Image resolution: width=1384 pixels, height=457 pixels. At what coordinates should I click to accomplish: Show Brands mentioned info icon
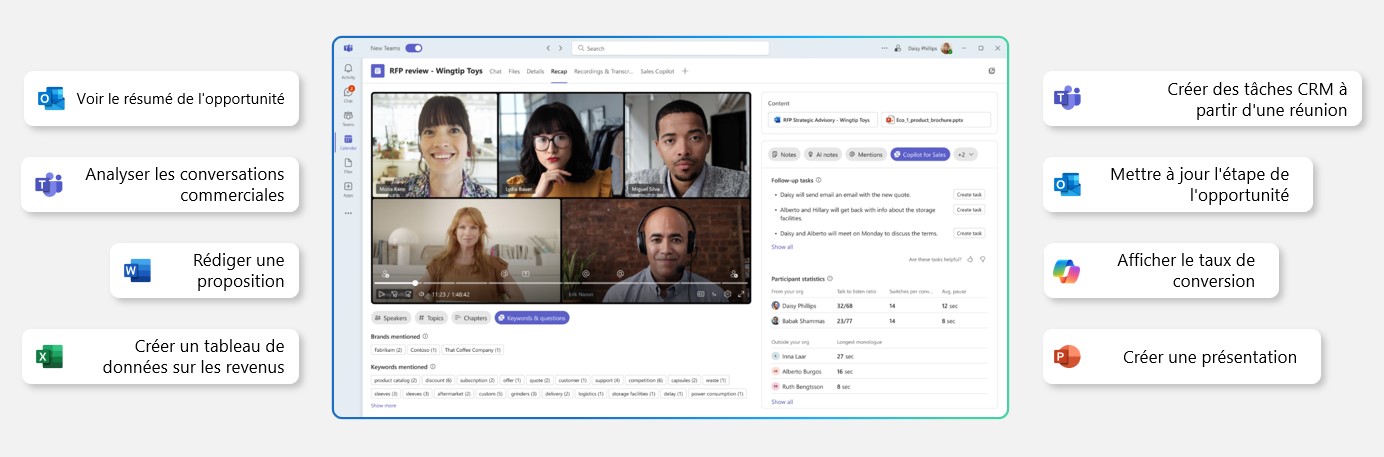tap(425, 336)
